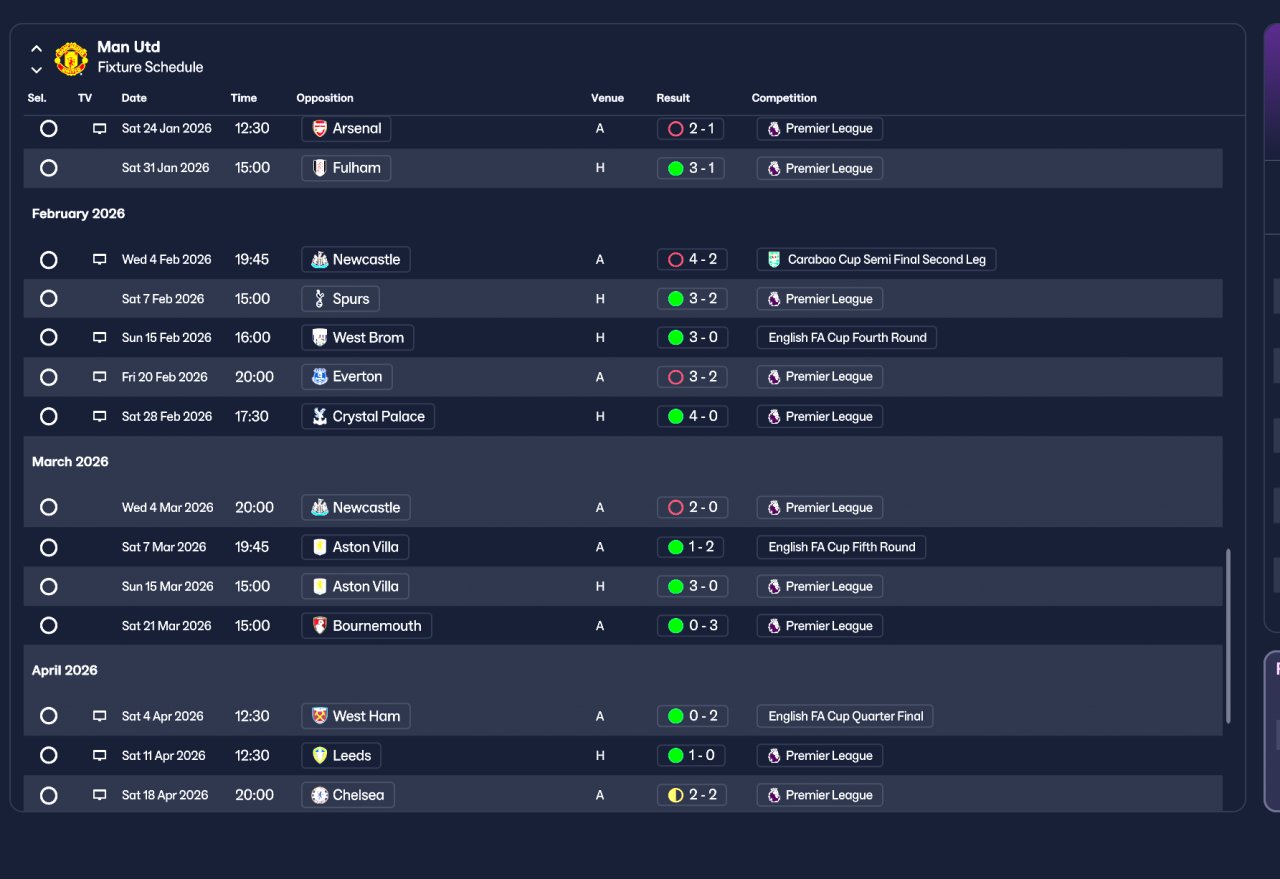Open the 3 - 1 result against Fulham
The image size is (1280, 879).
(x=691, y=168)
